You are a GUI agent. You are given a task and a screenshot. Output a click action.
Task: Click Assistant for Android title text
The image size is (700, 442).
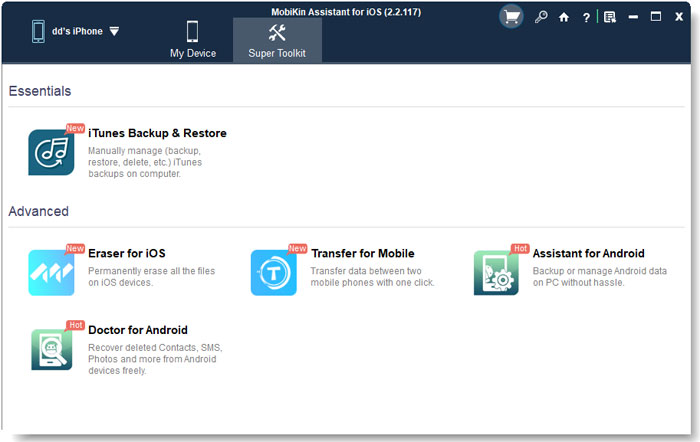coord(588,253)
